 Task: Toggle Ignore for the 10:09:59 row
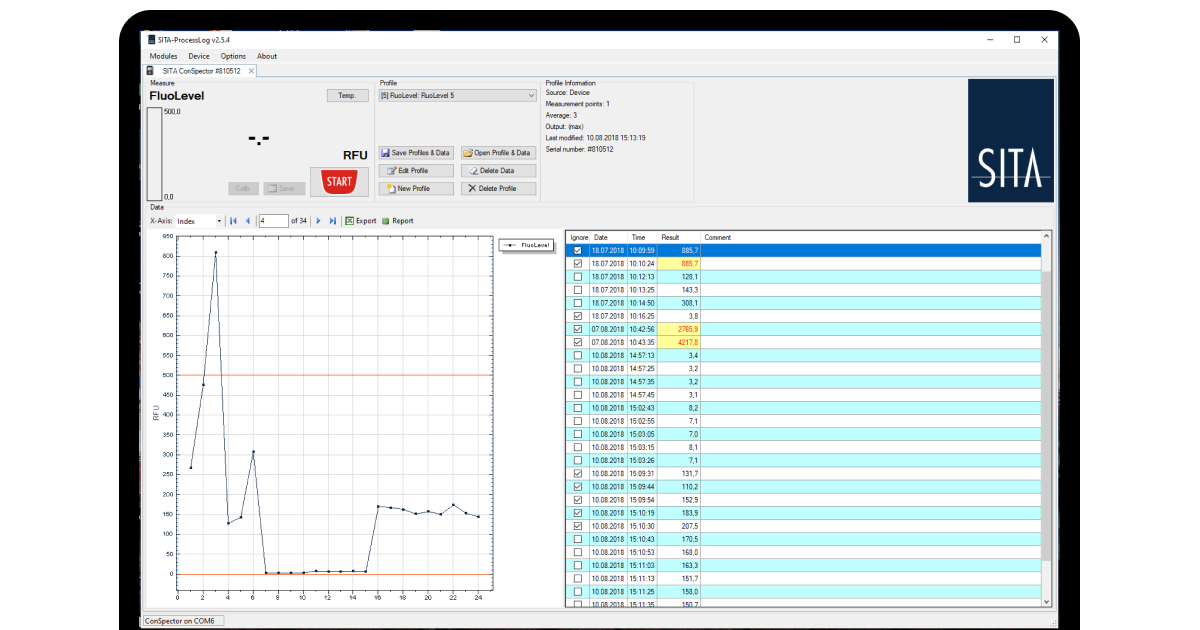click(577, 250)
